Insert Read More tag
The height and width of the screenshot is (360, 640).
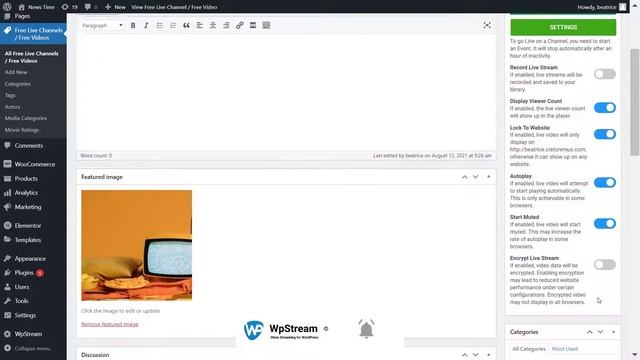pos(253,25)
